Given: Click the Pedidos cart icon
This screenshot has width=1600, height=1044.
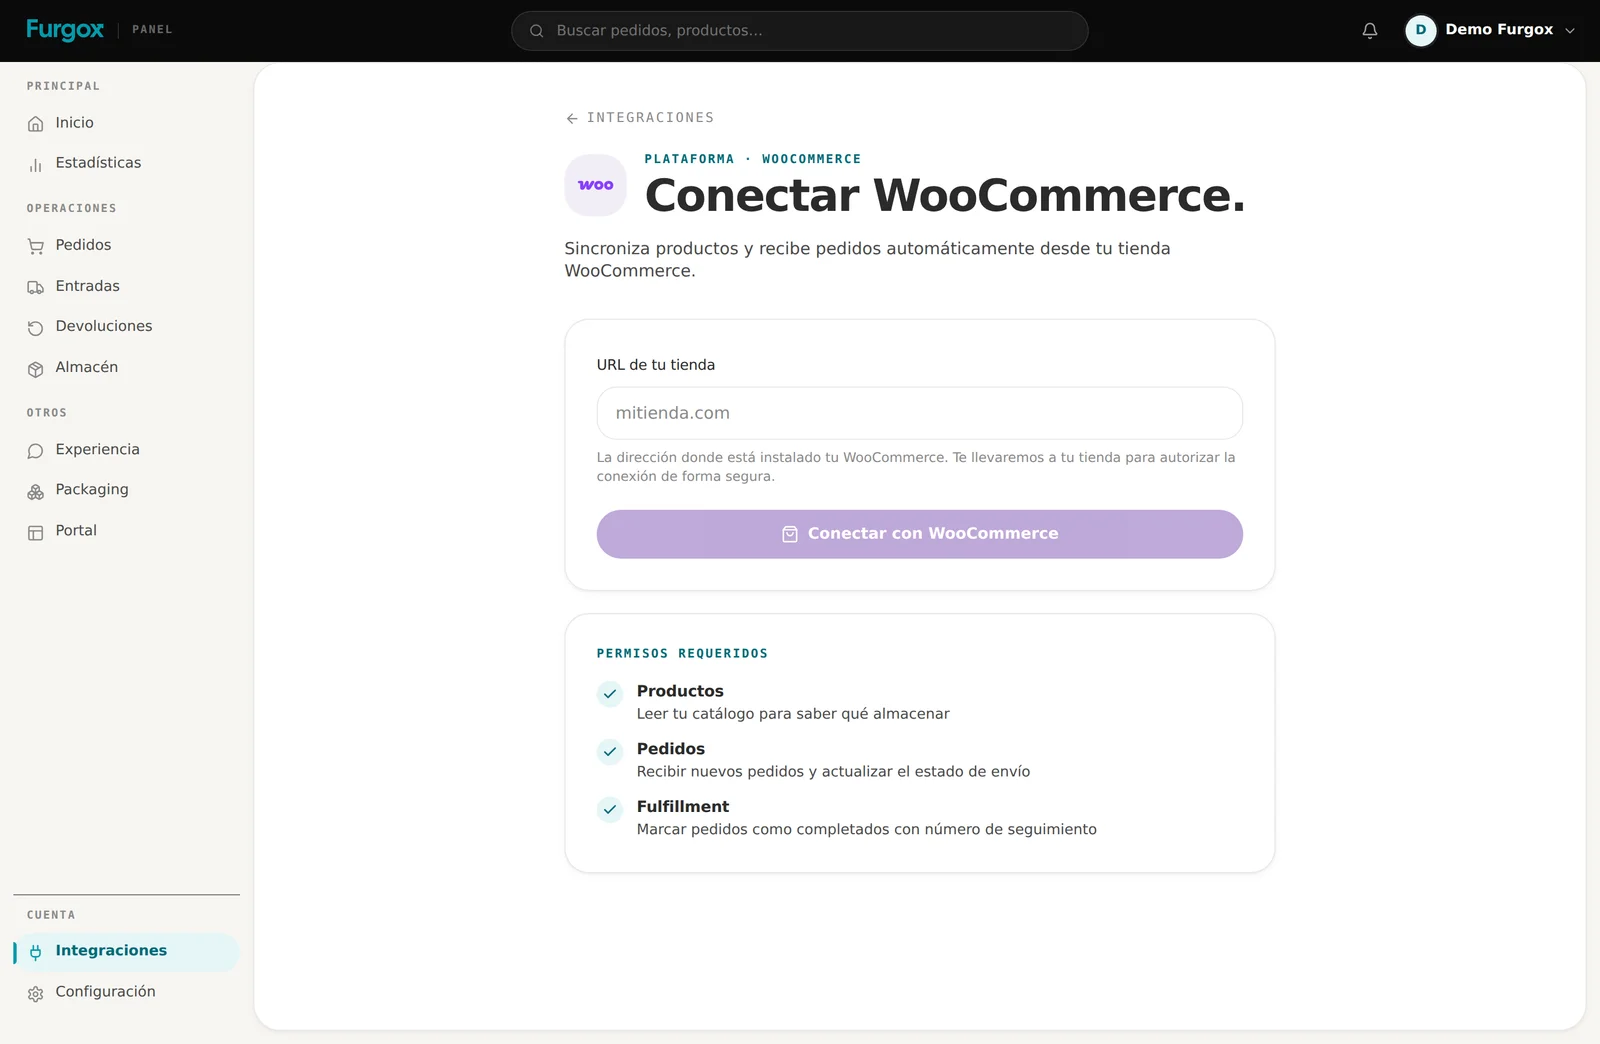Looking at the screenshot, I should (x=36, y=246).
